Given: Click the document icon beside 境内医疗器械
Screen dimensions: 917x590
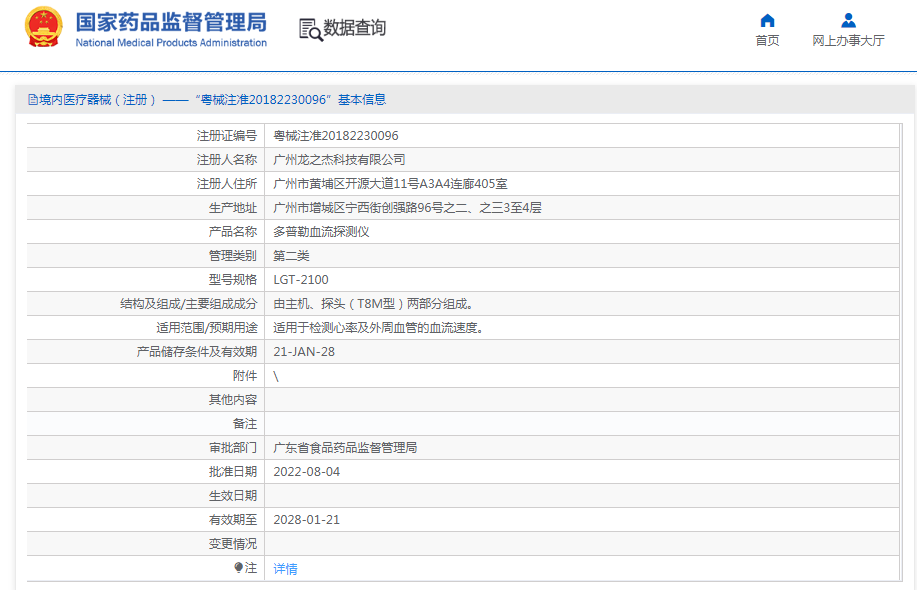Looking at the screenshot, I should pos(32,100).
